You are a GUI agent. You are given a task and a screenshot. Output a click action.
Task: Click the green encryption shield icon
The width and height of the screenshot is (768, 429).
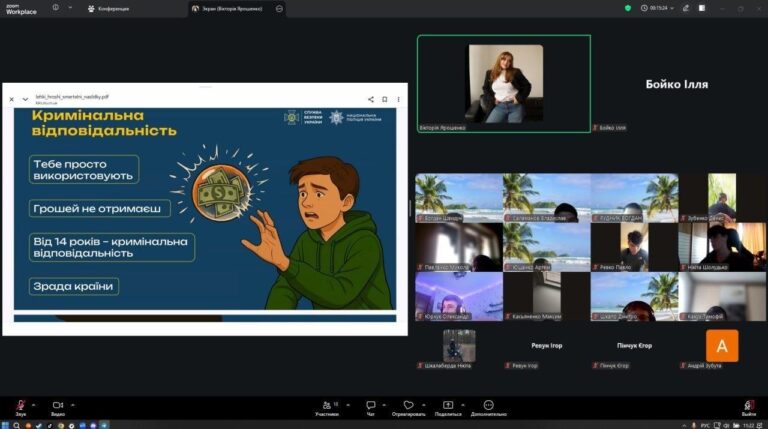point(628,8)
